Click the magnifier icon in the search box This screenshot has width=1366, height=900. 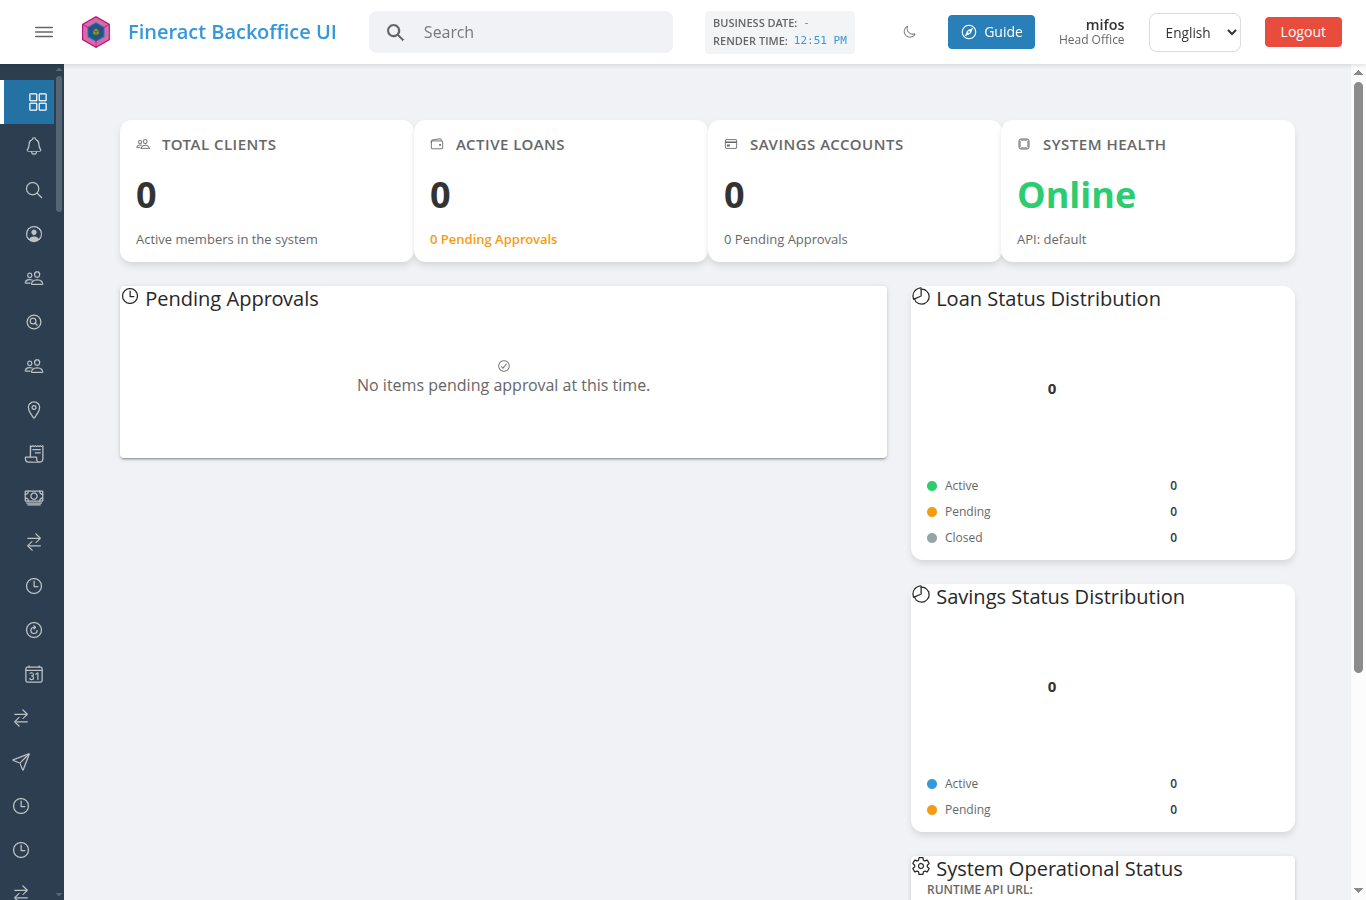[396, 32]
